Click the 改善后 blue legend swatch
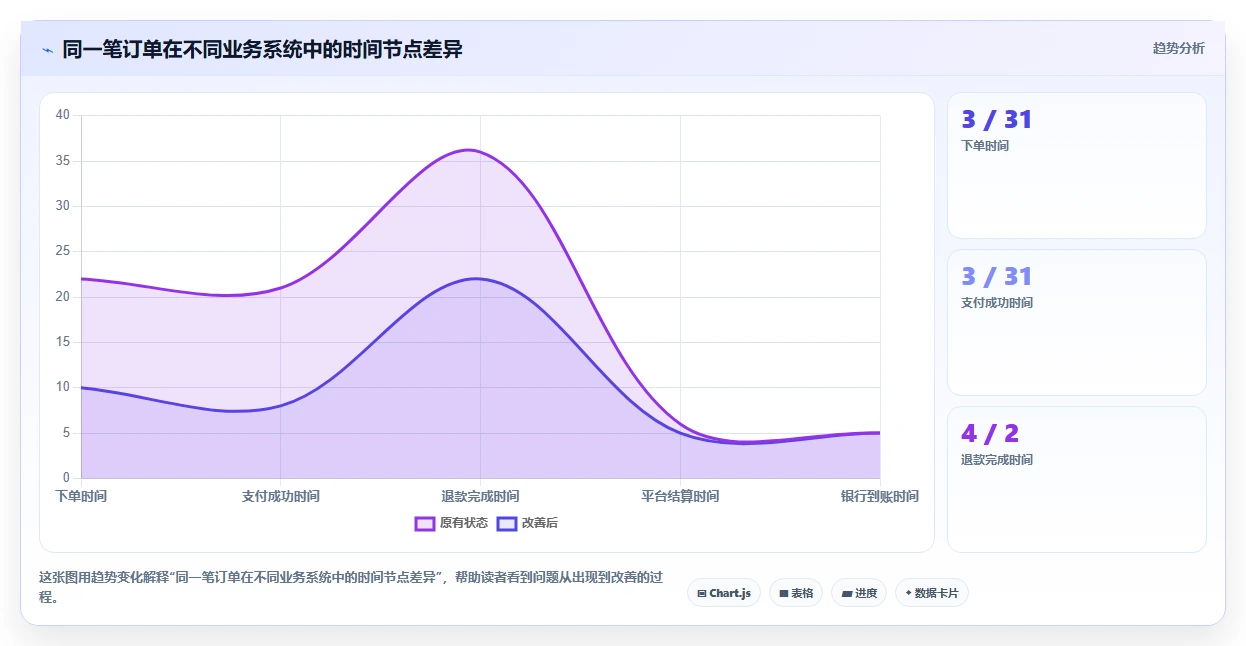 [x=506, y=523]
